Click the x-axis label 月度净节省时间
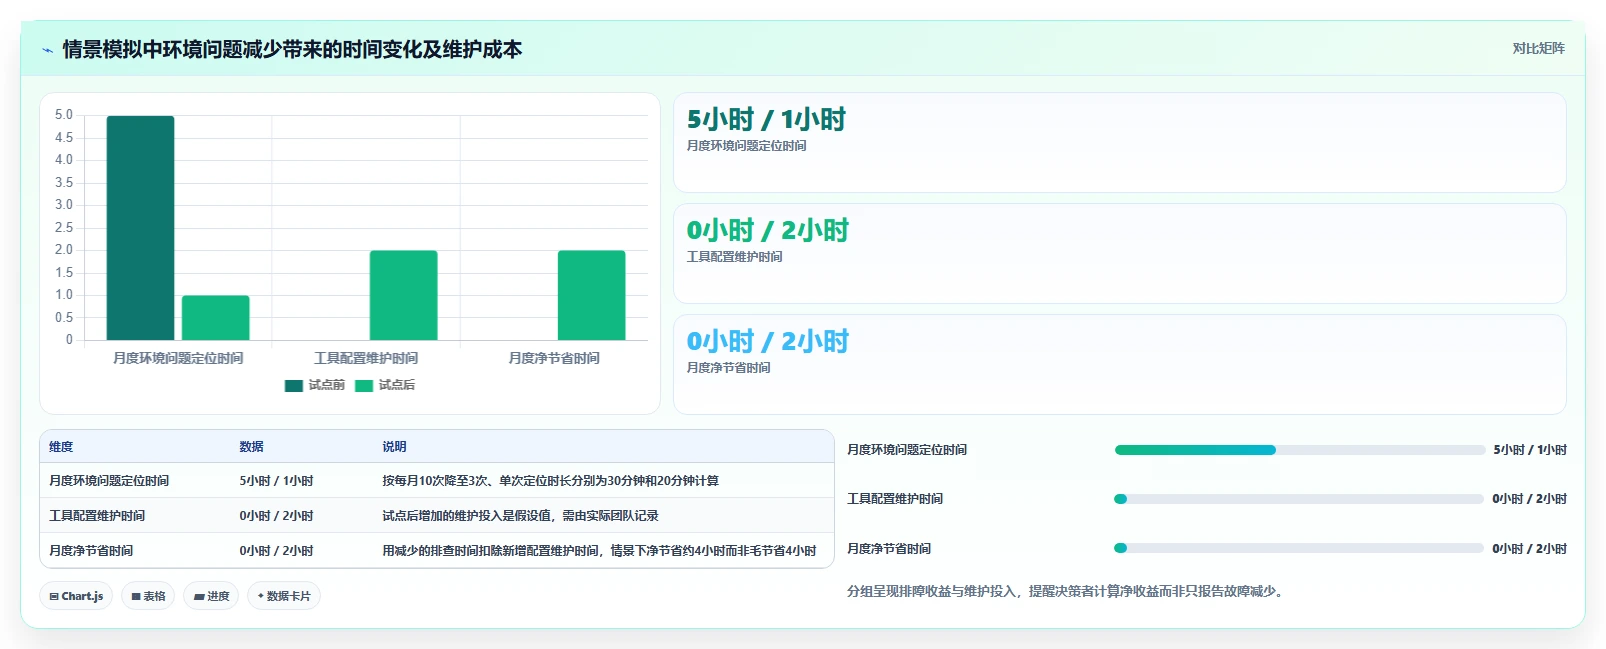1606x649 pixels. tap(554, 358)
